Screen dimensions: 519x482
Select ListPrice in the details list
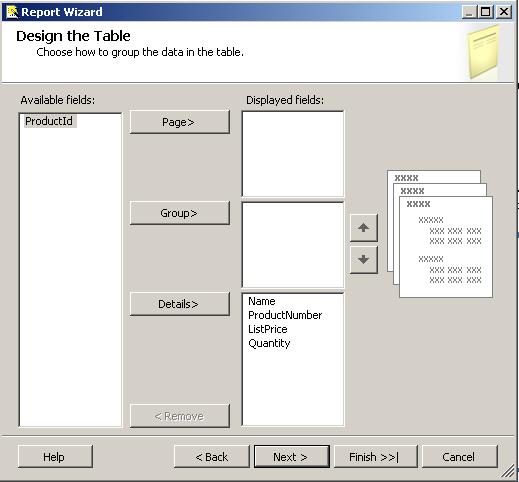[268, 329]
